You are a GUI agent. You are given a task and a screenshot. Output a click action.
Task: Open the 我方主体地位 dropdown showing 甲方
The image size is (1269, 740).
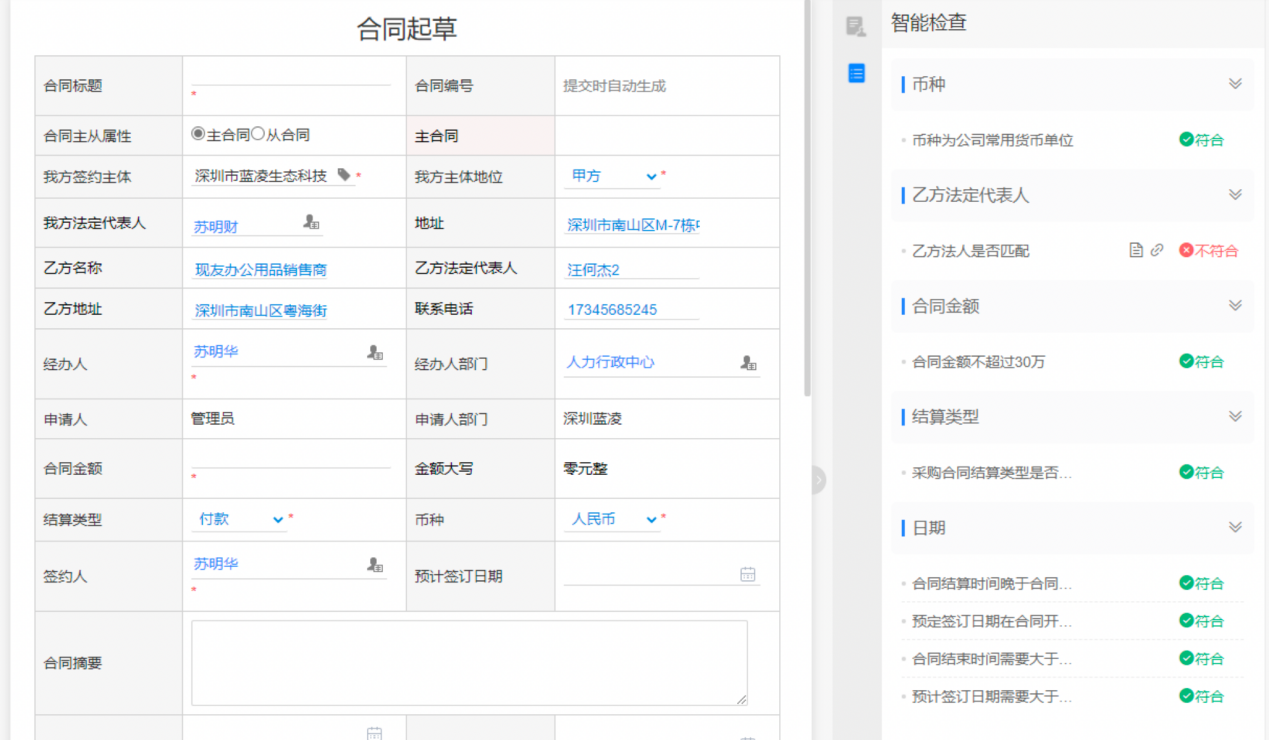(612, 176)
